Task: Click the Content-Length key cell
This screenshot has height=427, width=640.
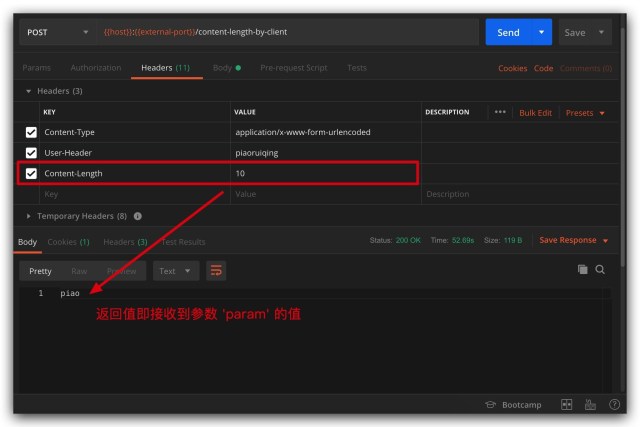Action: point(135,173)
